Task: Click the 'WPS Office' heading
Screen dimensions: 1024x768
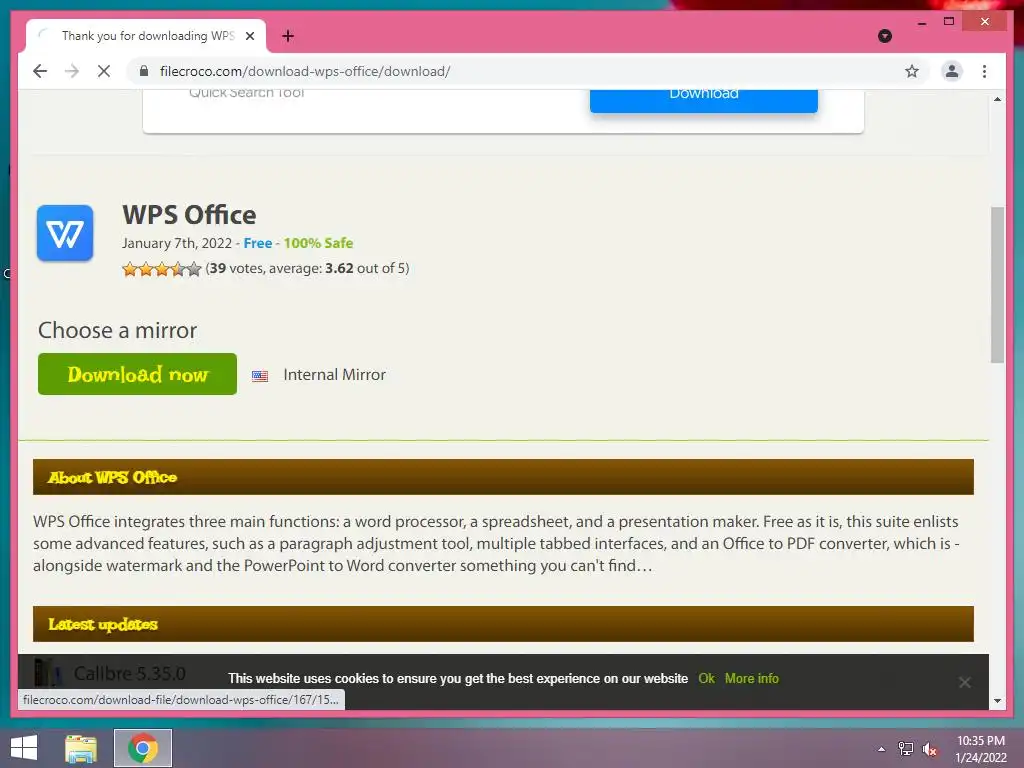Action: (x=189, y=215)
